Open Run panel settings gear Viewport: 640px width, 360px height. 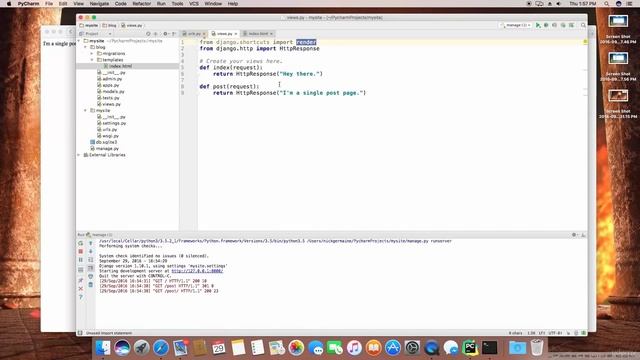[x=574, y=235]
